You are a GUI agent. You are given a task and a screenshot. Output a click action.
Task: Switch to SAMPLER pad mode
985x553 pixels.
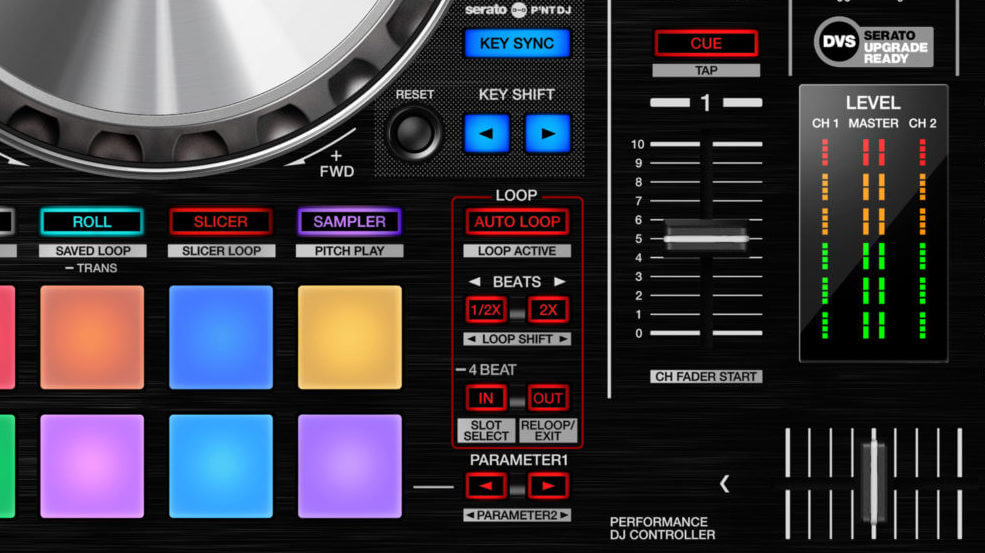[349, 221]
